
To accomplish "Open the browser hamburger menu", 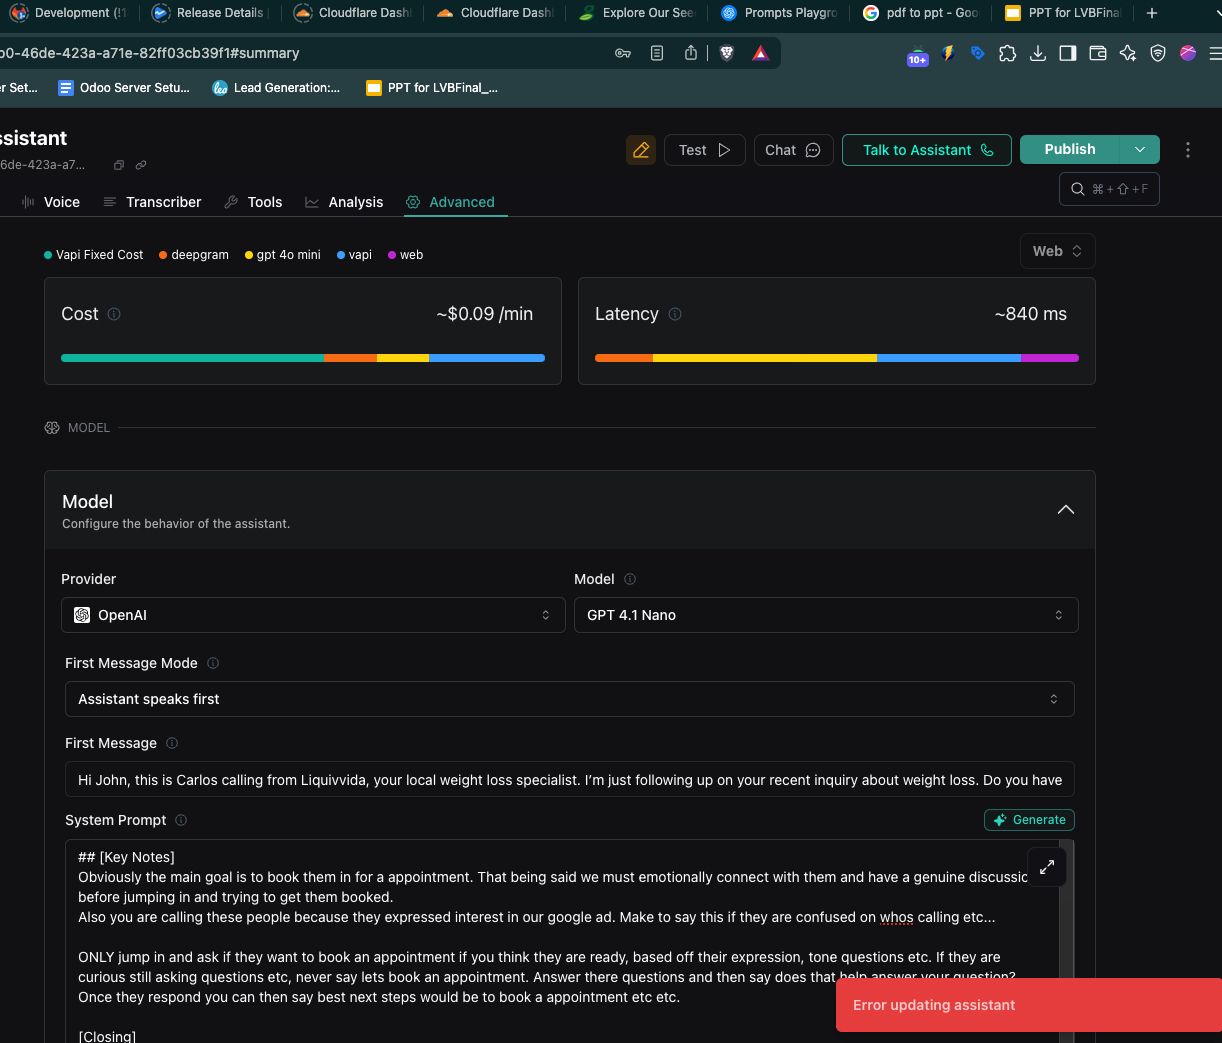I will [x=1215, y=53].
